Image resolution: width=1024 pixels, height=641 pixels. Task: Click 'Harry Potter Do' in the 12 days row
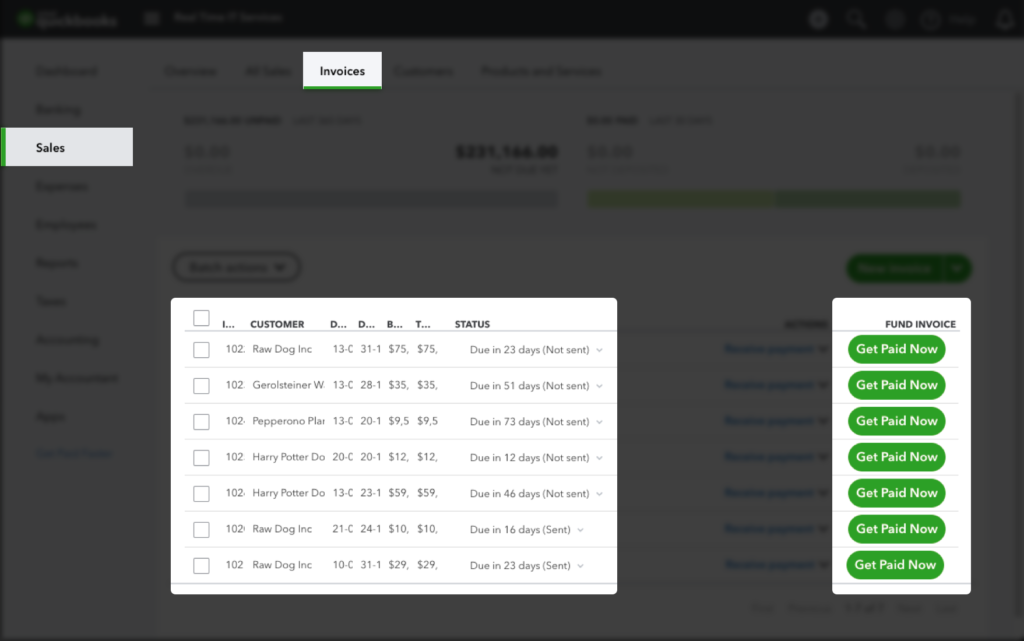point(288,457)
